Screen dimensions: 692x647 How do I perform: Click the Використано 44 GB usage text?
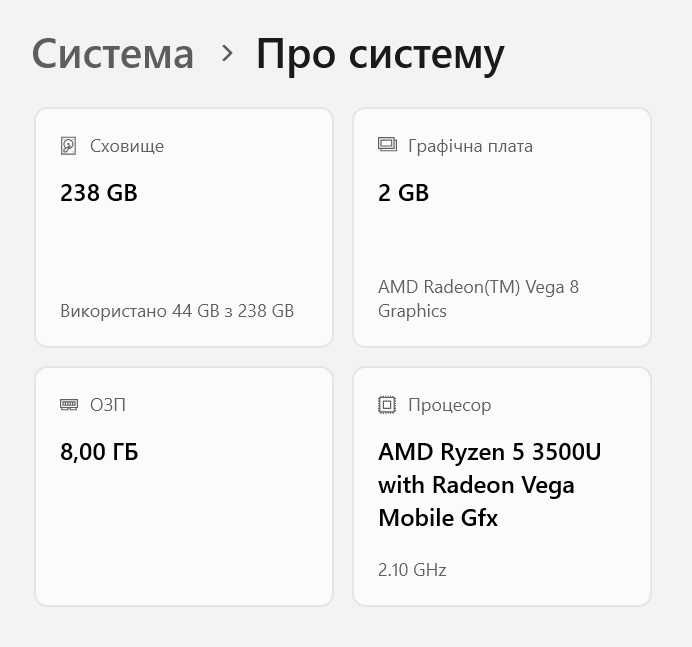[x=177, y=311]
